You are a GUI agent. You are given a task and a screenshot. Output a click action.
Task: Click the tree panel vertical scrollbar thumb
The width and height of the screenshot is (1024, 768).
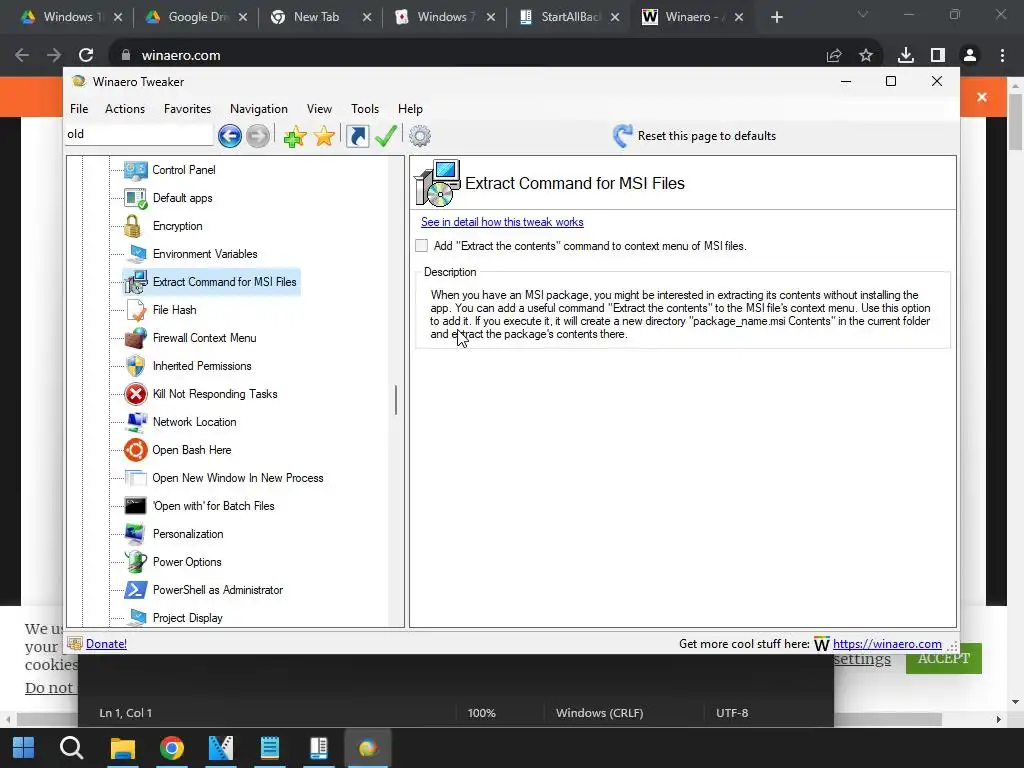pos(396,400)
